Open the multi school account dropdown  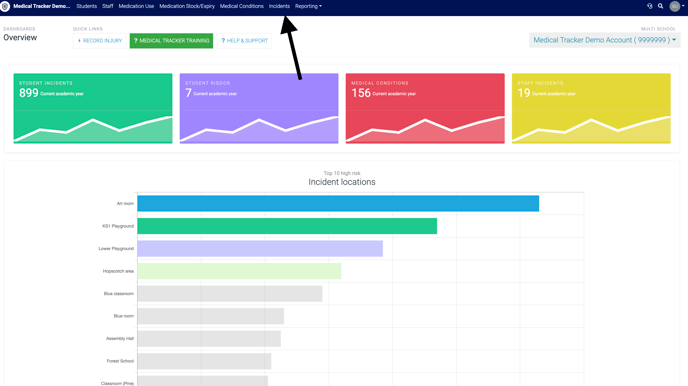605,40
